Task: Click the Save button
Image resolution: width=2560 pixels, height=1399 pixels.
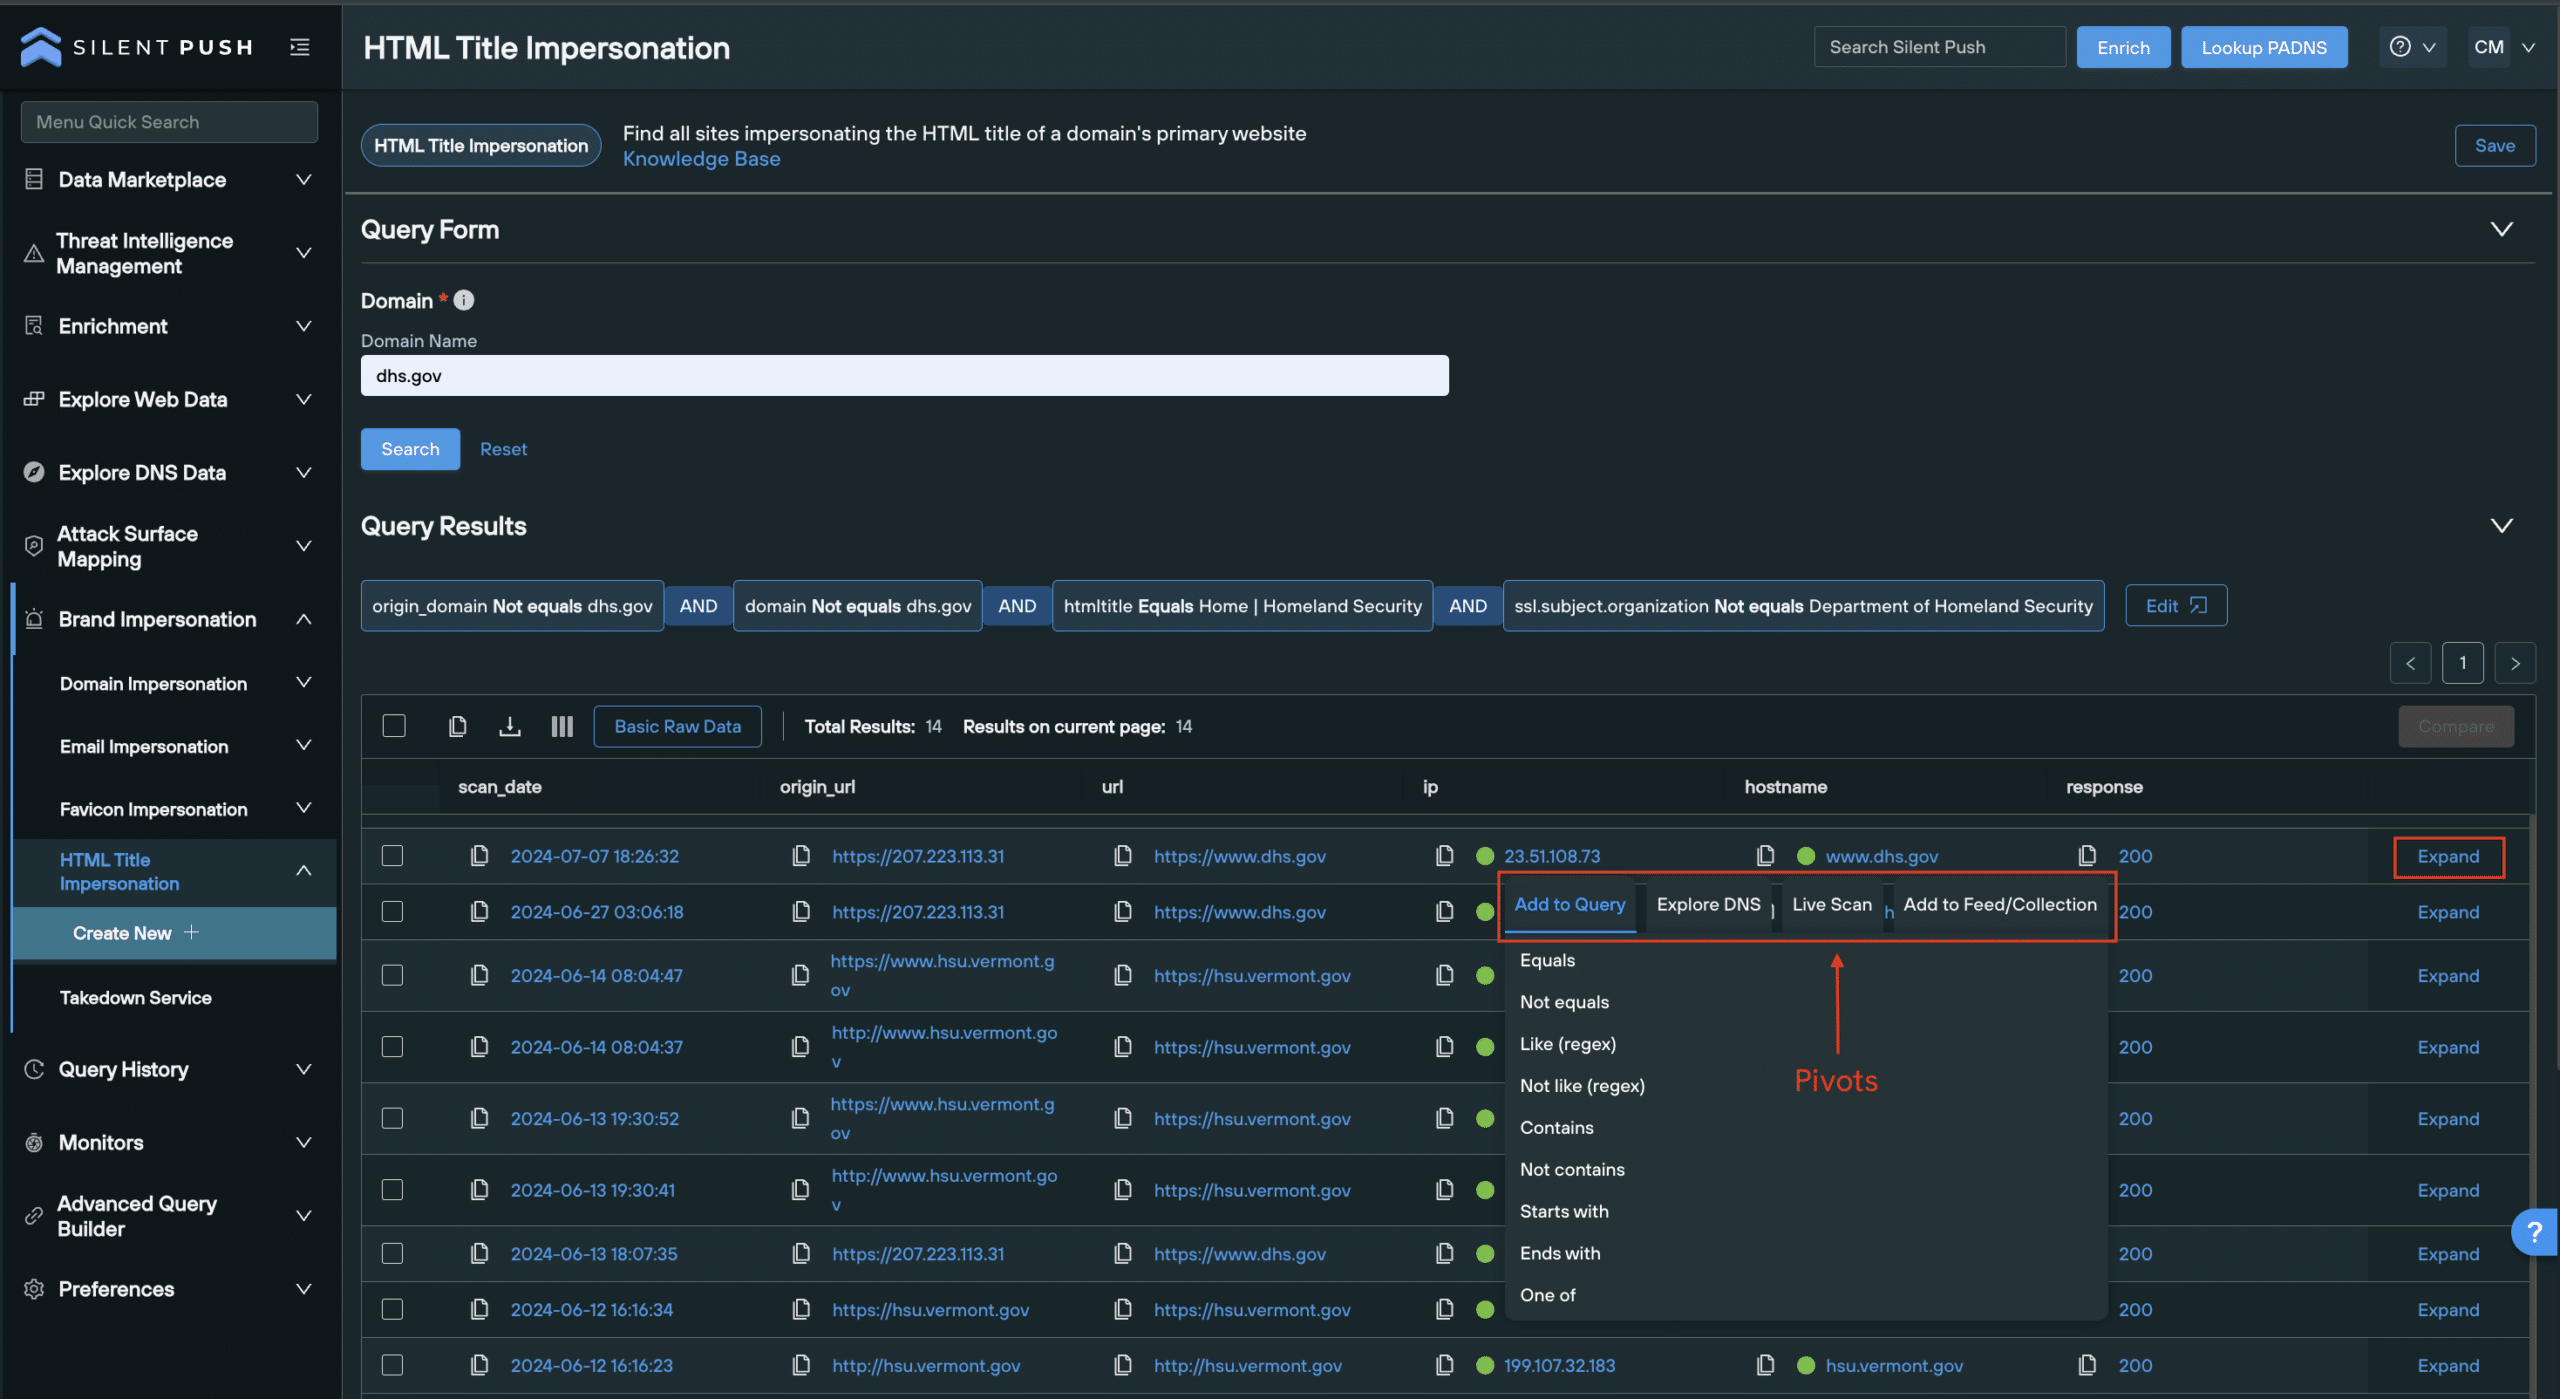Action: tap(2495, 145)
